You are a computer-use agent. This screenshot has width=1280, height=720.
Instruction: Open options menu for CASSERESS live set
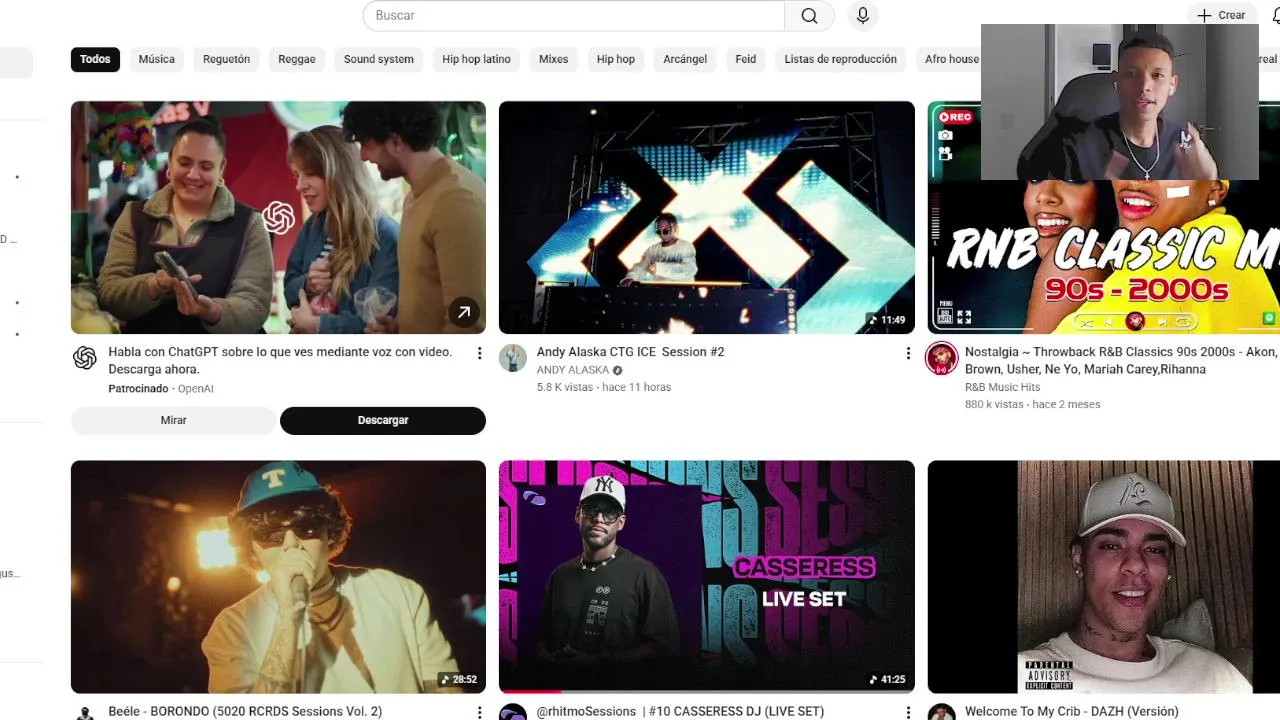click(907, 712)
